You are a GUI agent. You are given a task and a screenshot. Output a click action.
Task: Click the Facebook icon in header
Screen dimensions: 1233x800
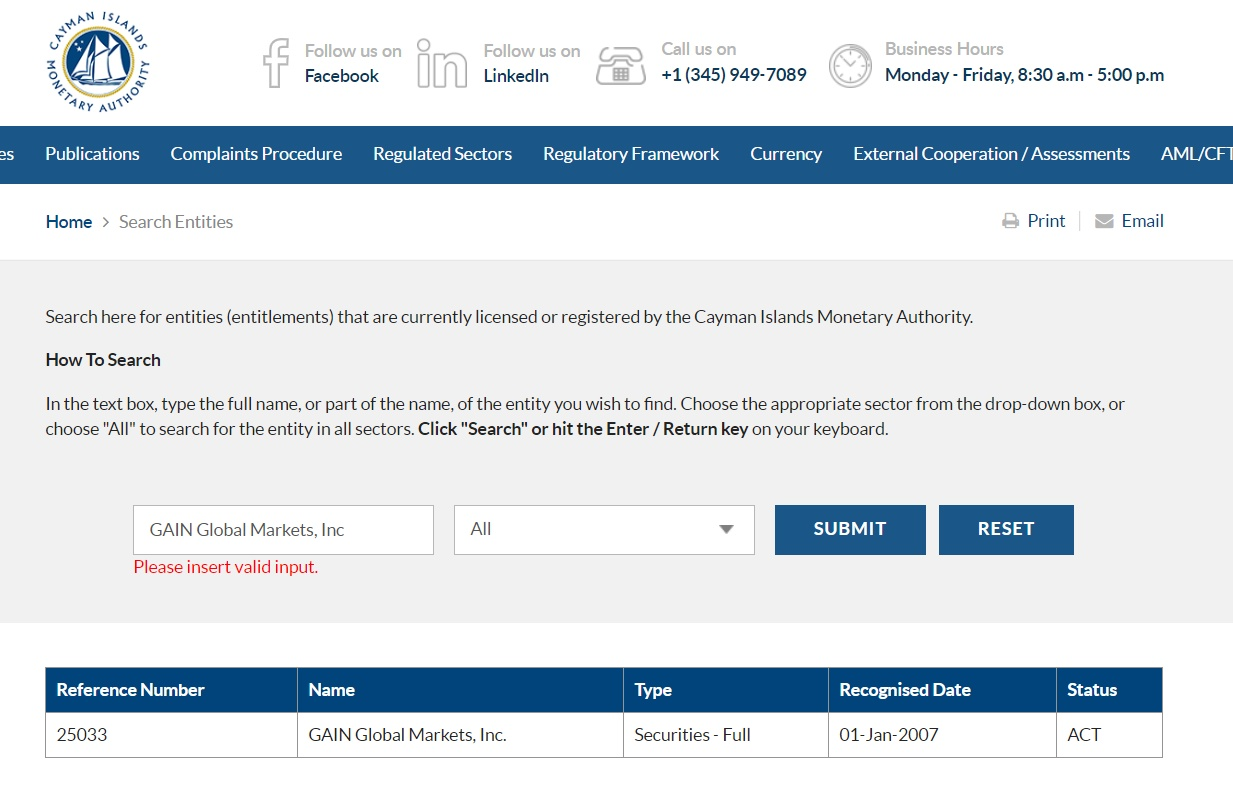tap(276, 63)
